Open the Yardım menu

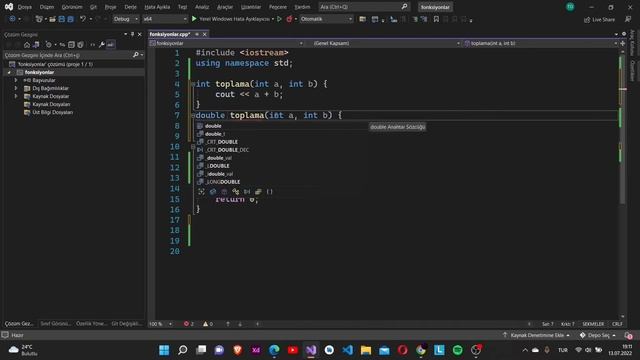[x=302, y=7]
